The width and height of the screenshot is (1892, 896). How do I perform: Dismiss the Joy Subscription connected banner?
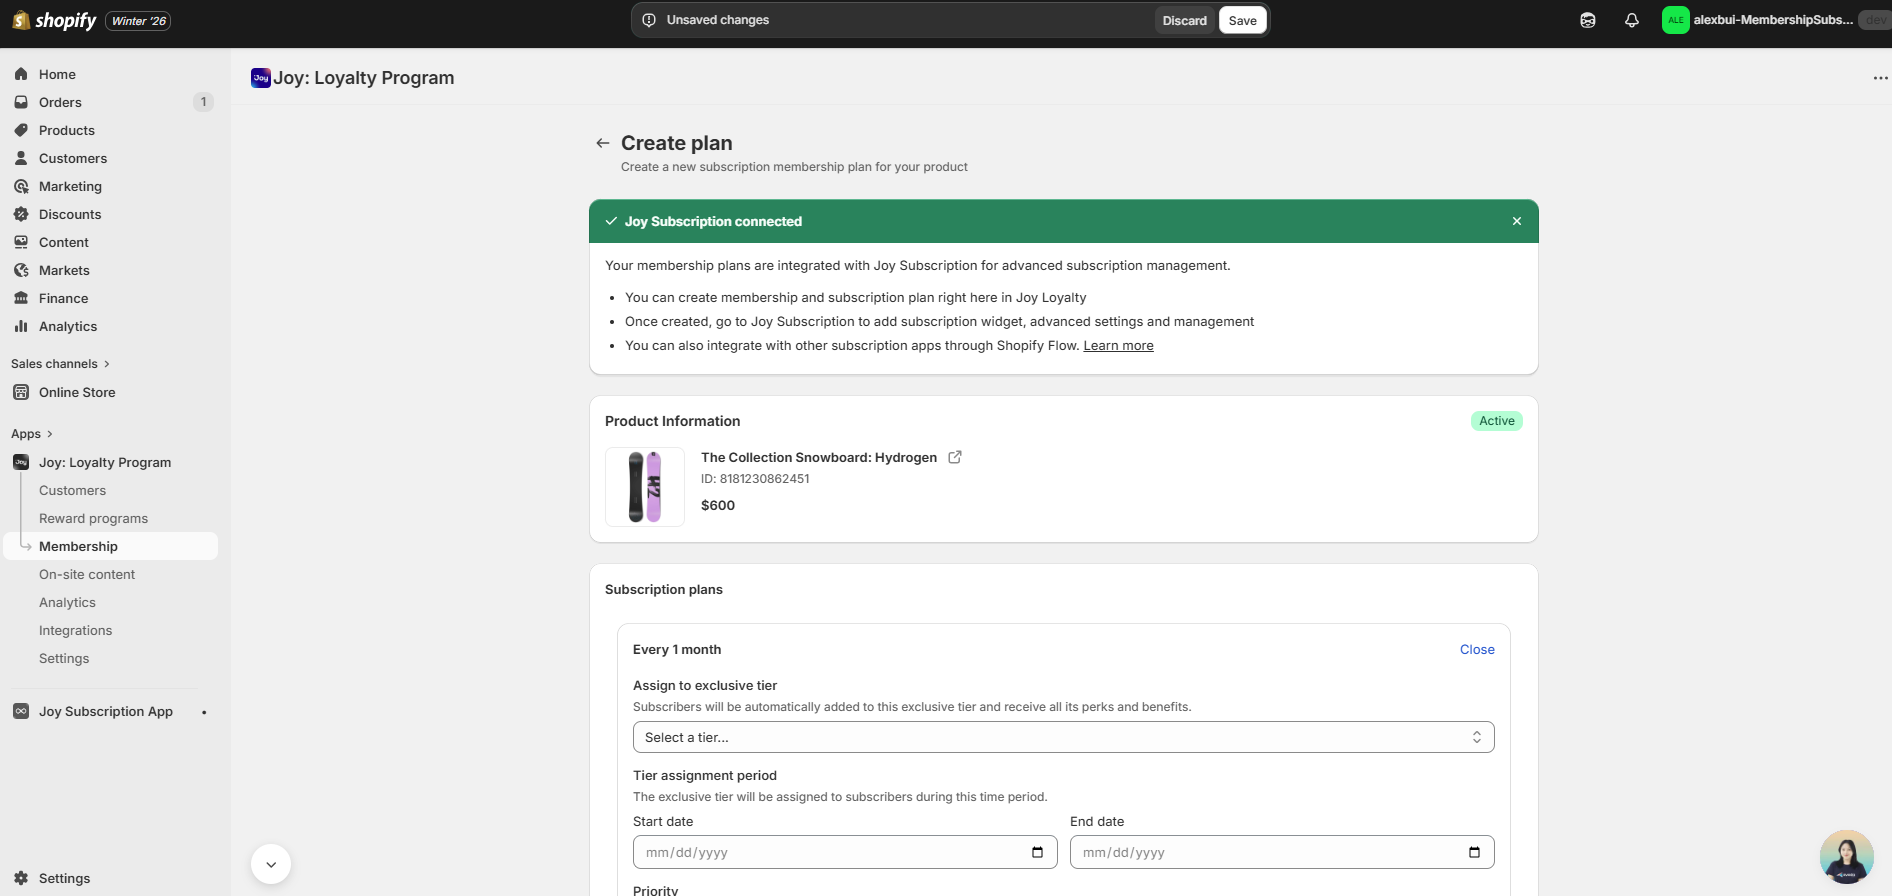[1516, 221]
